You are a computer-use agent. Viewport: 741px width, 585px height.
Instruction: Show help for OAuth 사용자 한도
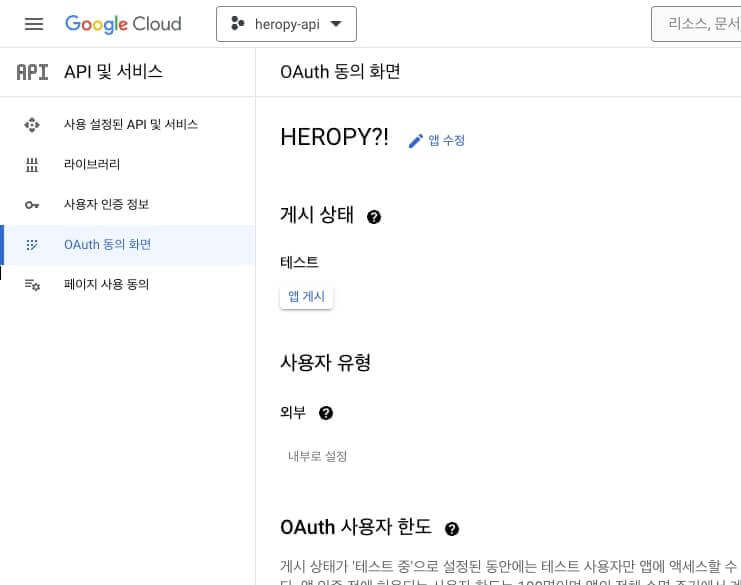tap(452, 529)
